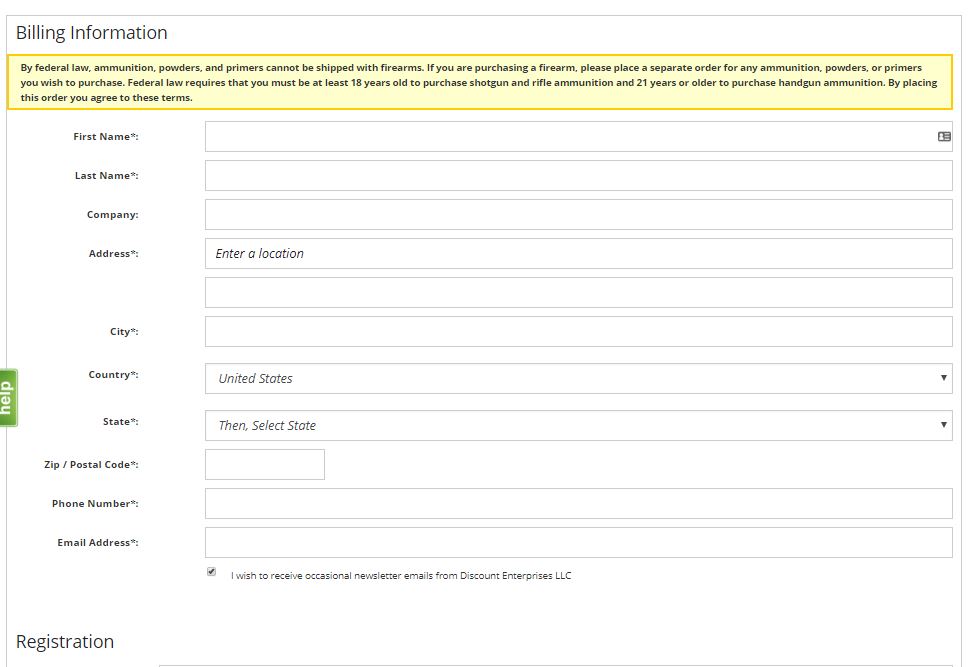This screenshot has width=969, height=667.
Task: Click the 'Company:' label
Action: (112, 215)
